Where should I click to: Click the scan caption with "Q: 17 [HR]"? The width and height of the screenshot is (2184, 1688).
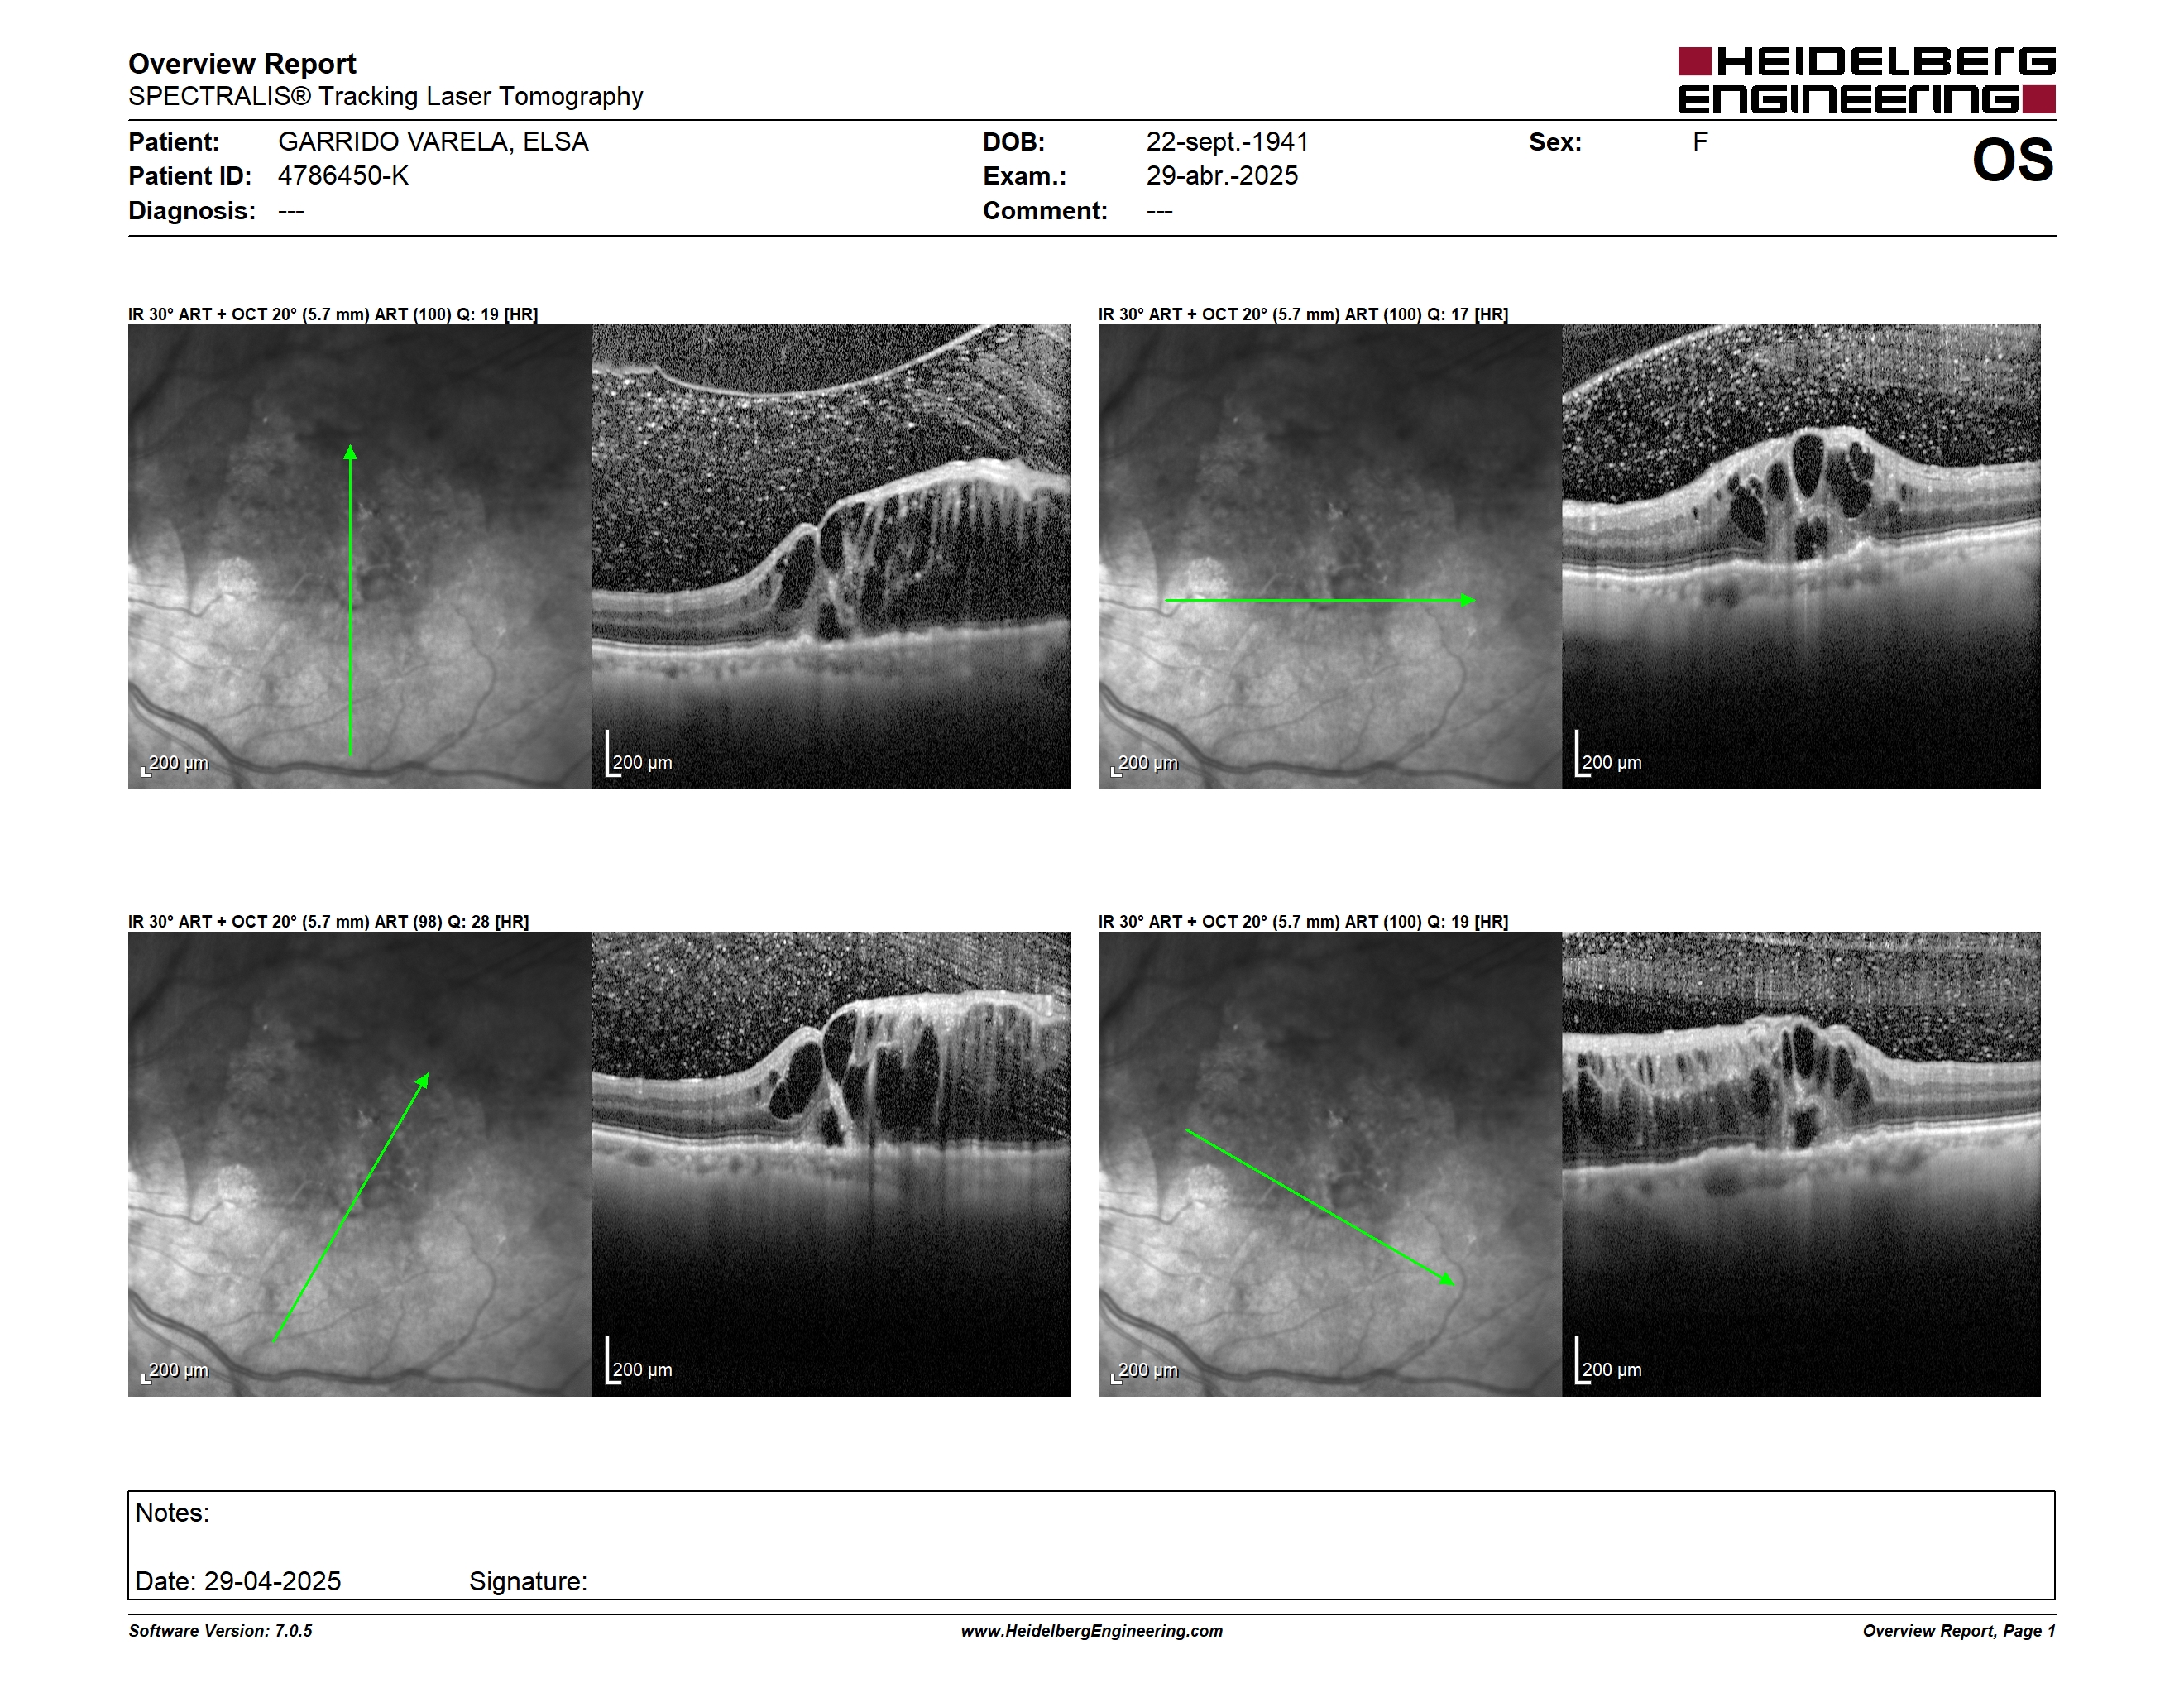tap(1303, 314)
